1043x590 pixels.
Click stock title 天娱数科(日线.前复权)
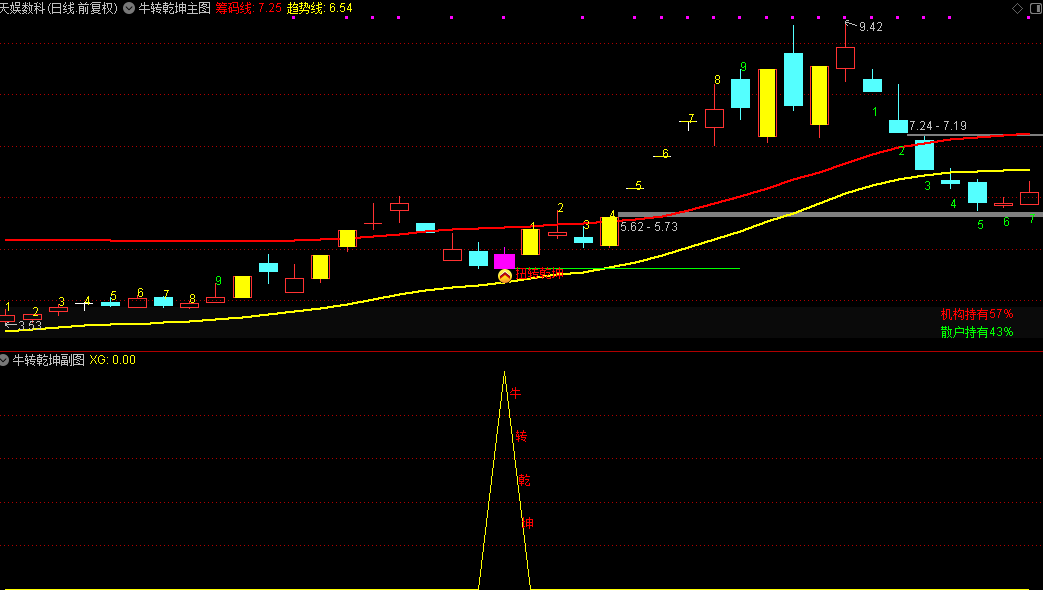pyautogui.click(x=59, y=9)
